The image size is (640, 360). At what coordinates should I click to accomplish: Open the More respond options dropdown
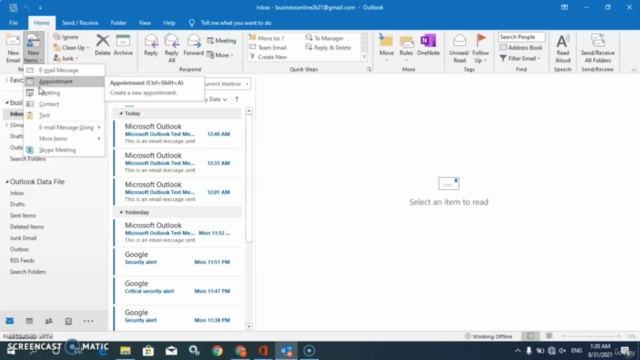click(x=220, y=55)
